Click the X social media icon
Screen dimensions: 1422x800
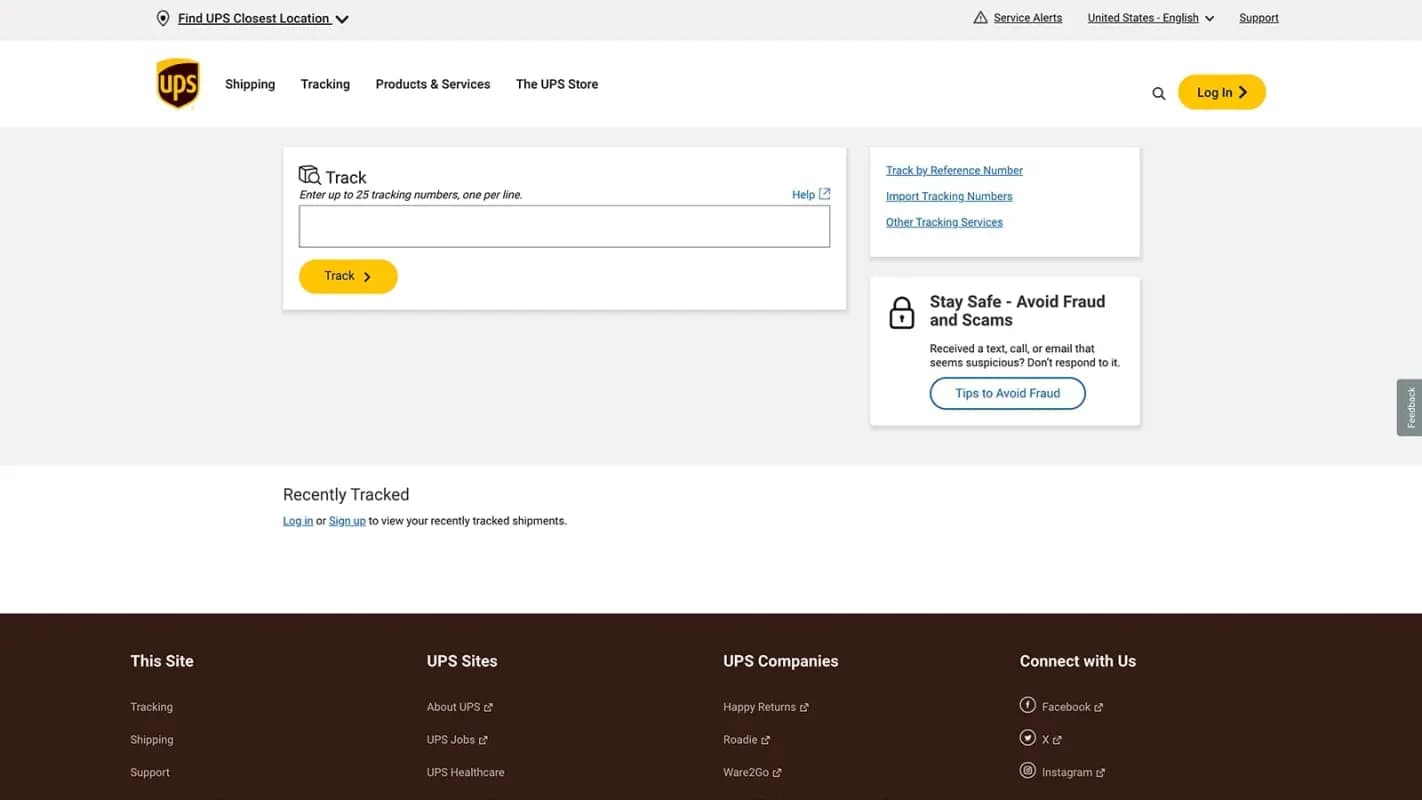(x=1027, y=738)
